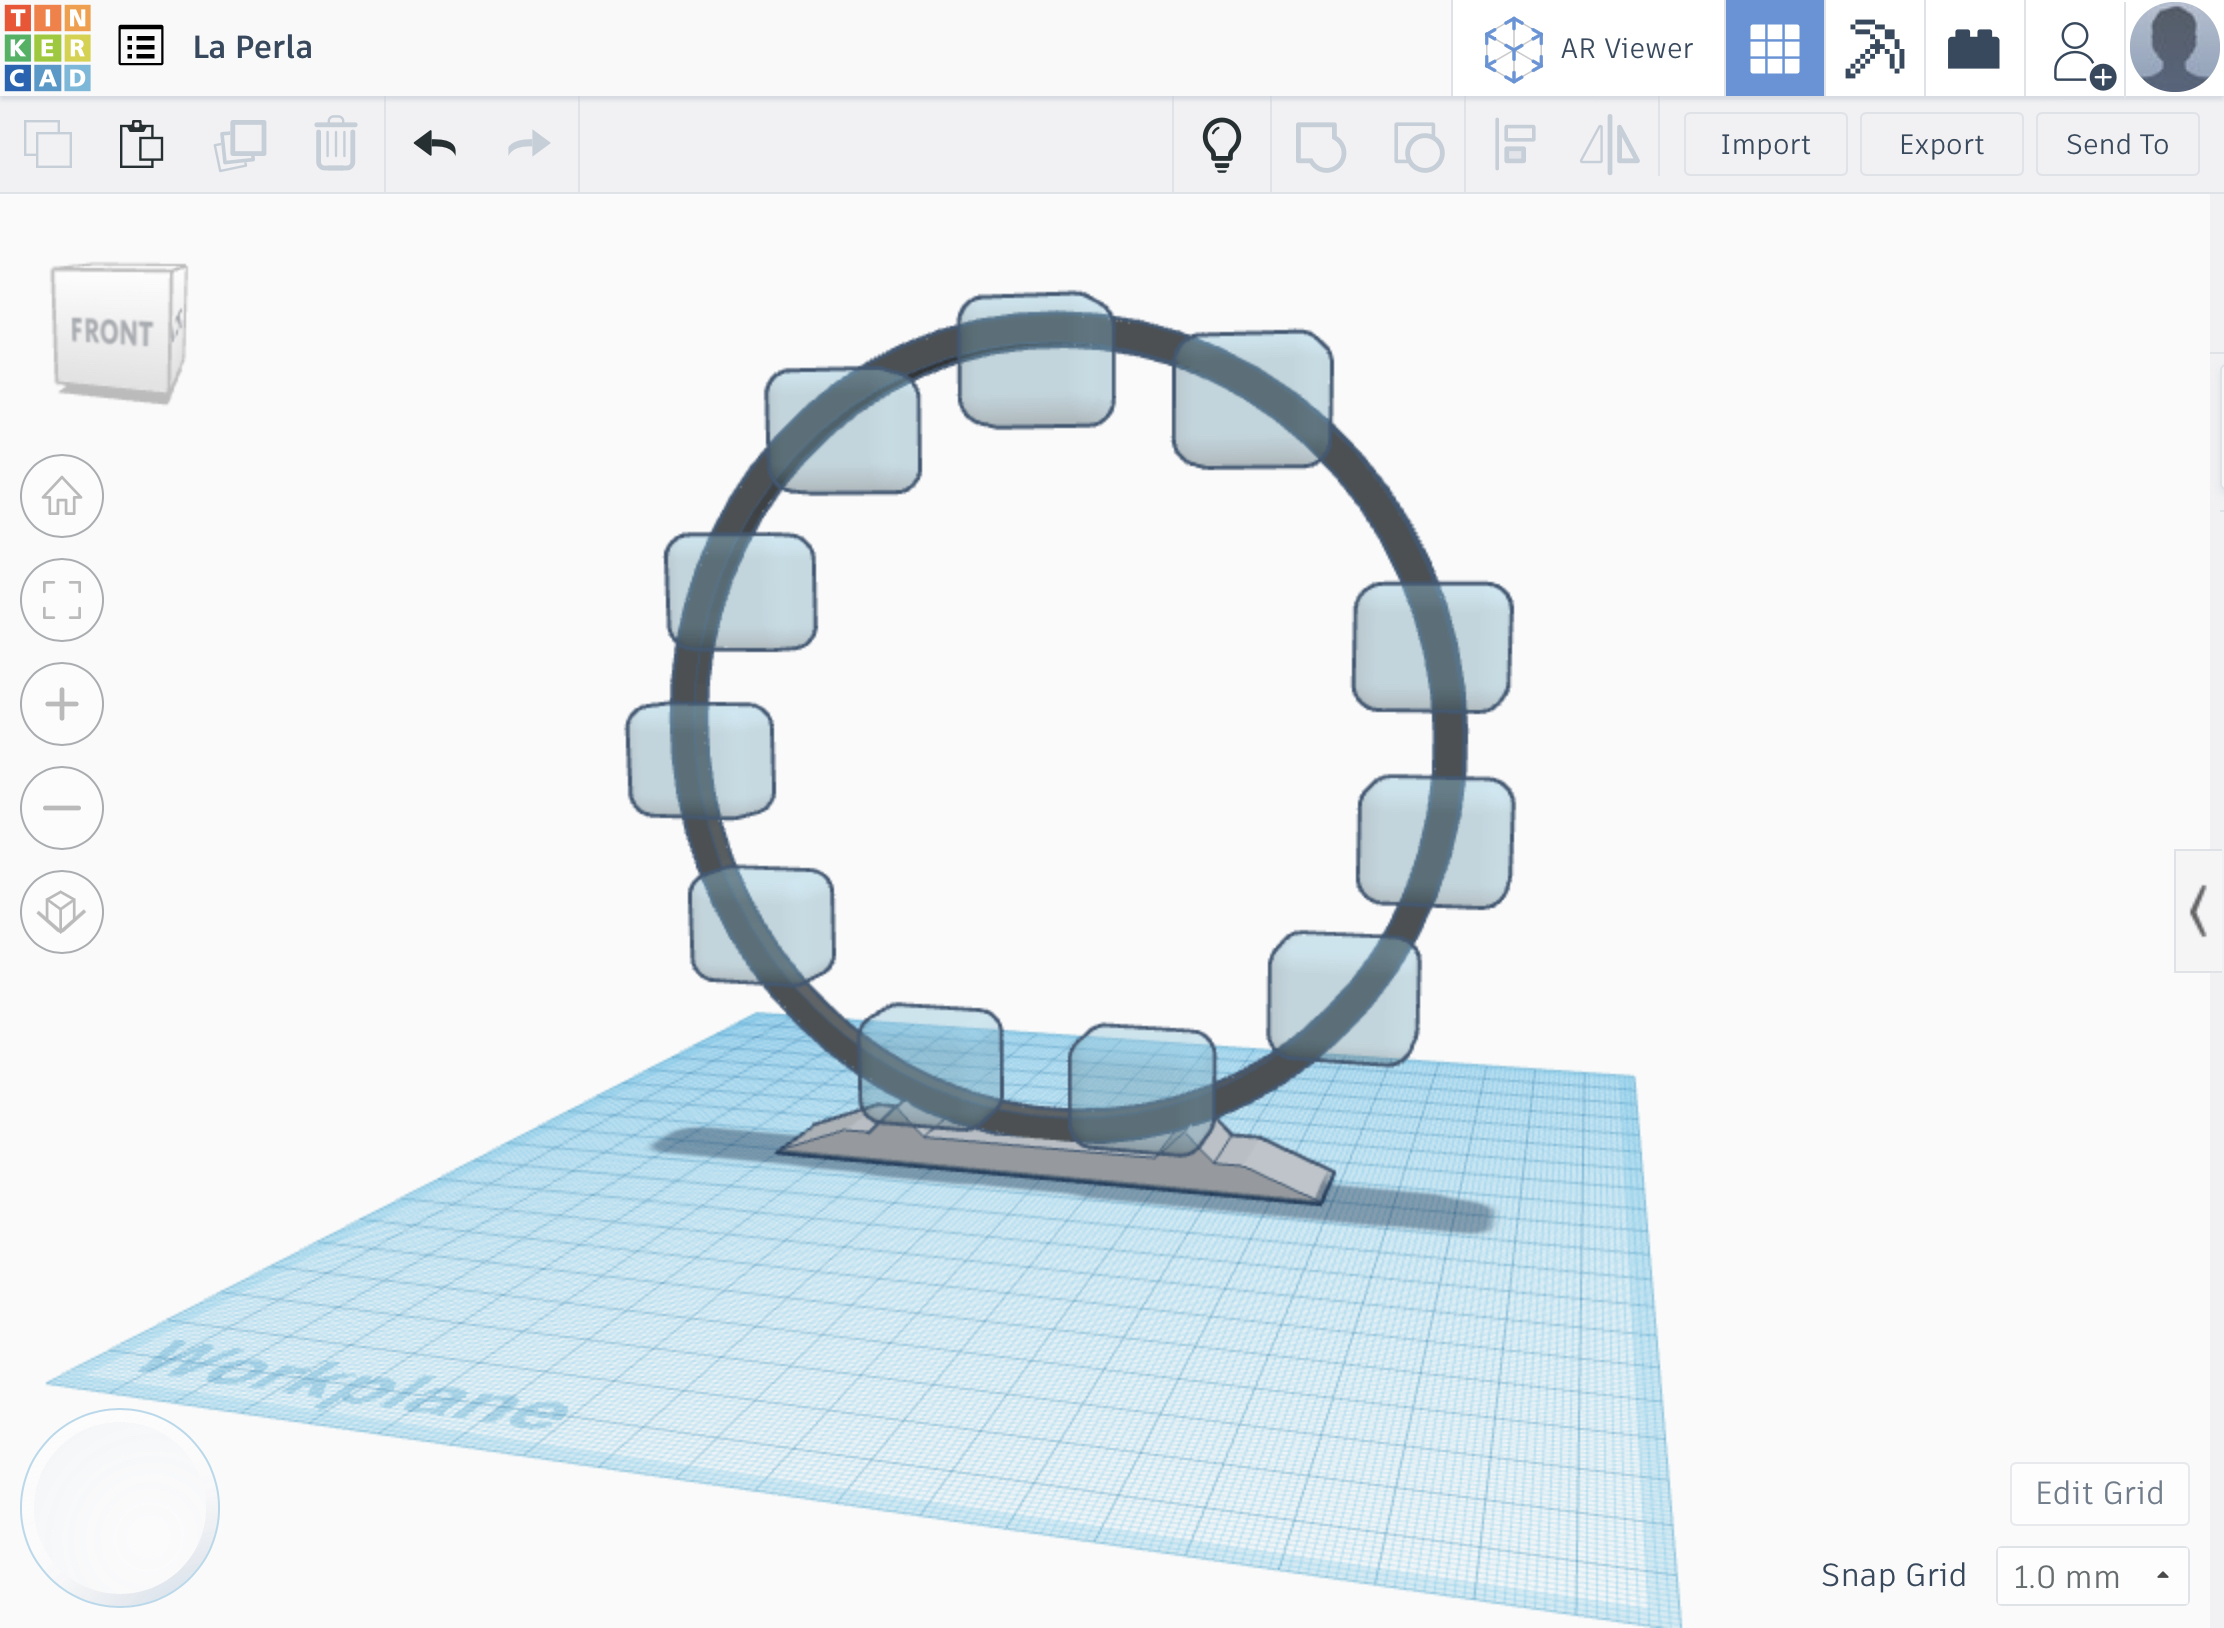The image size is (2224, 1628).
Task: Zoom in with the plus button
Action: tap(62, 704)
